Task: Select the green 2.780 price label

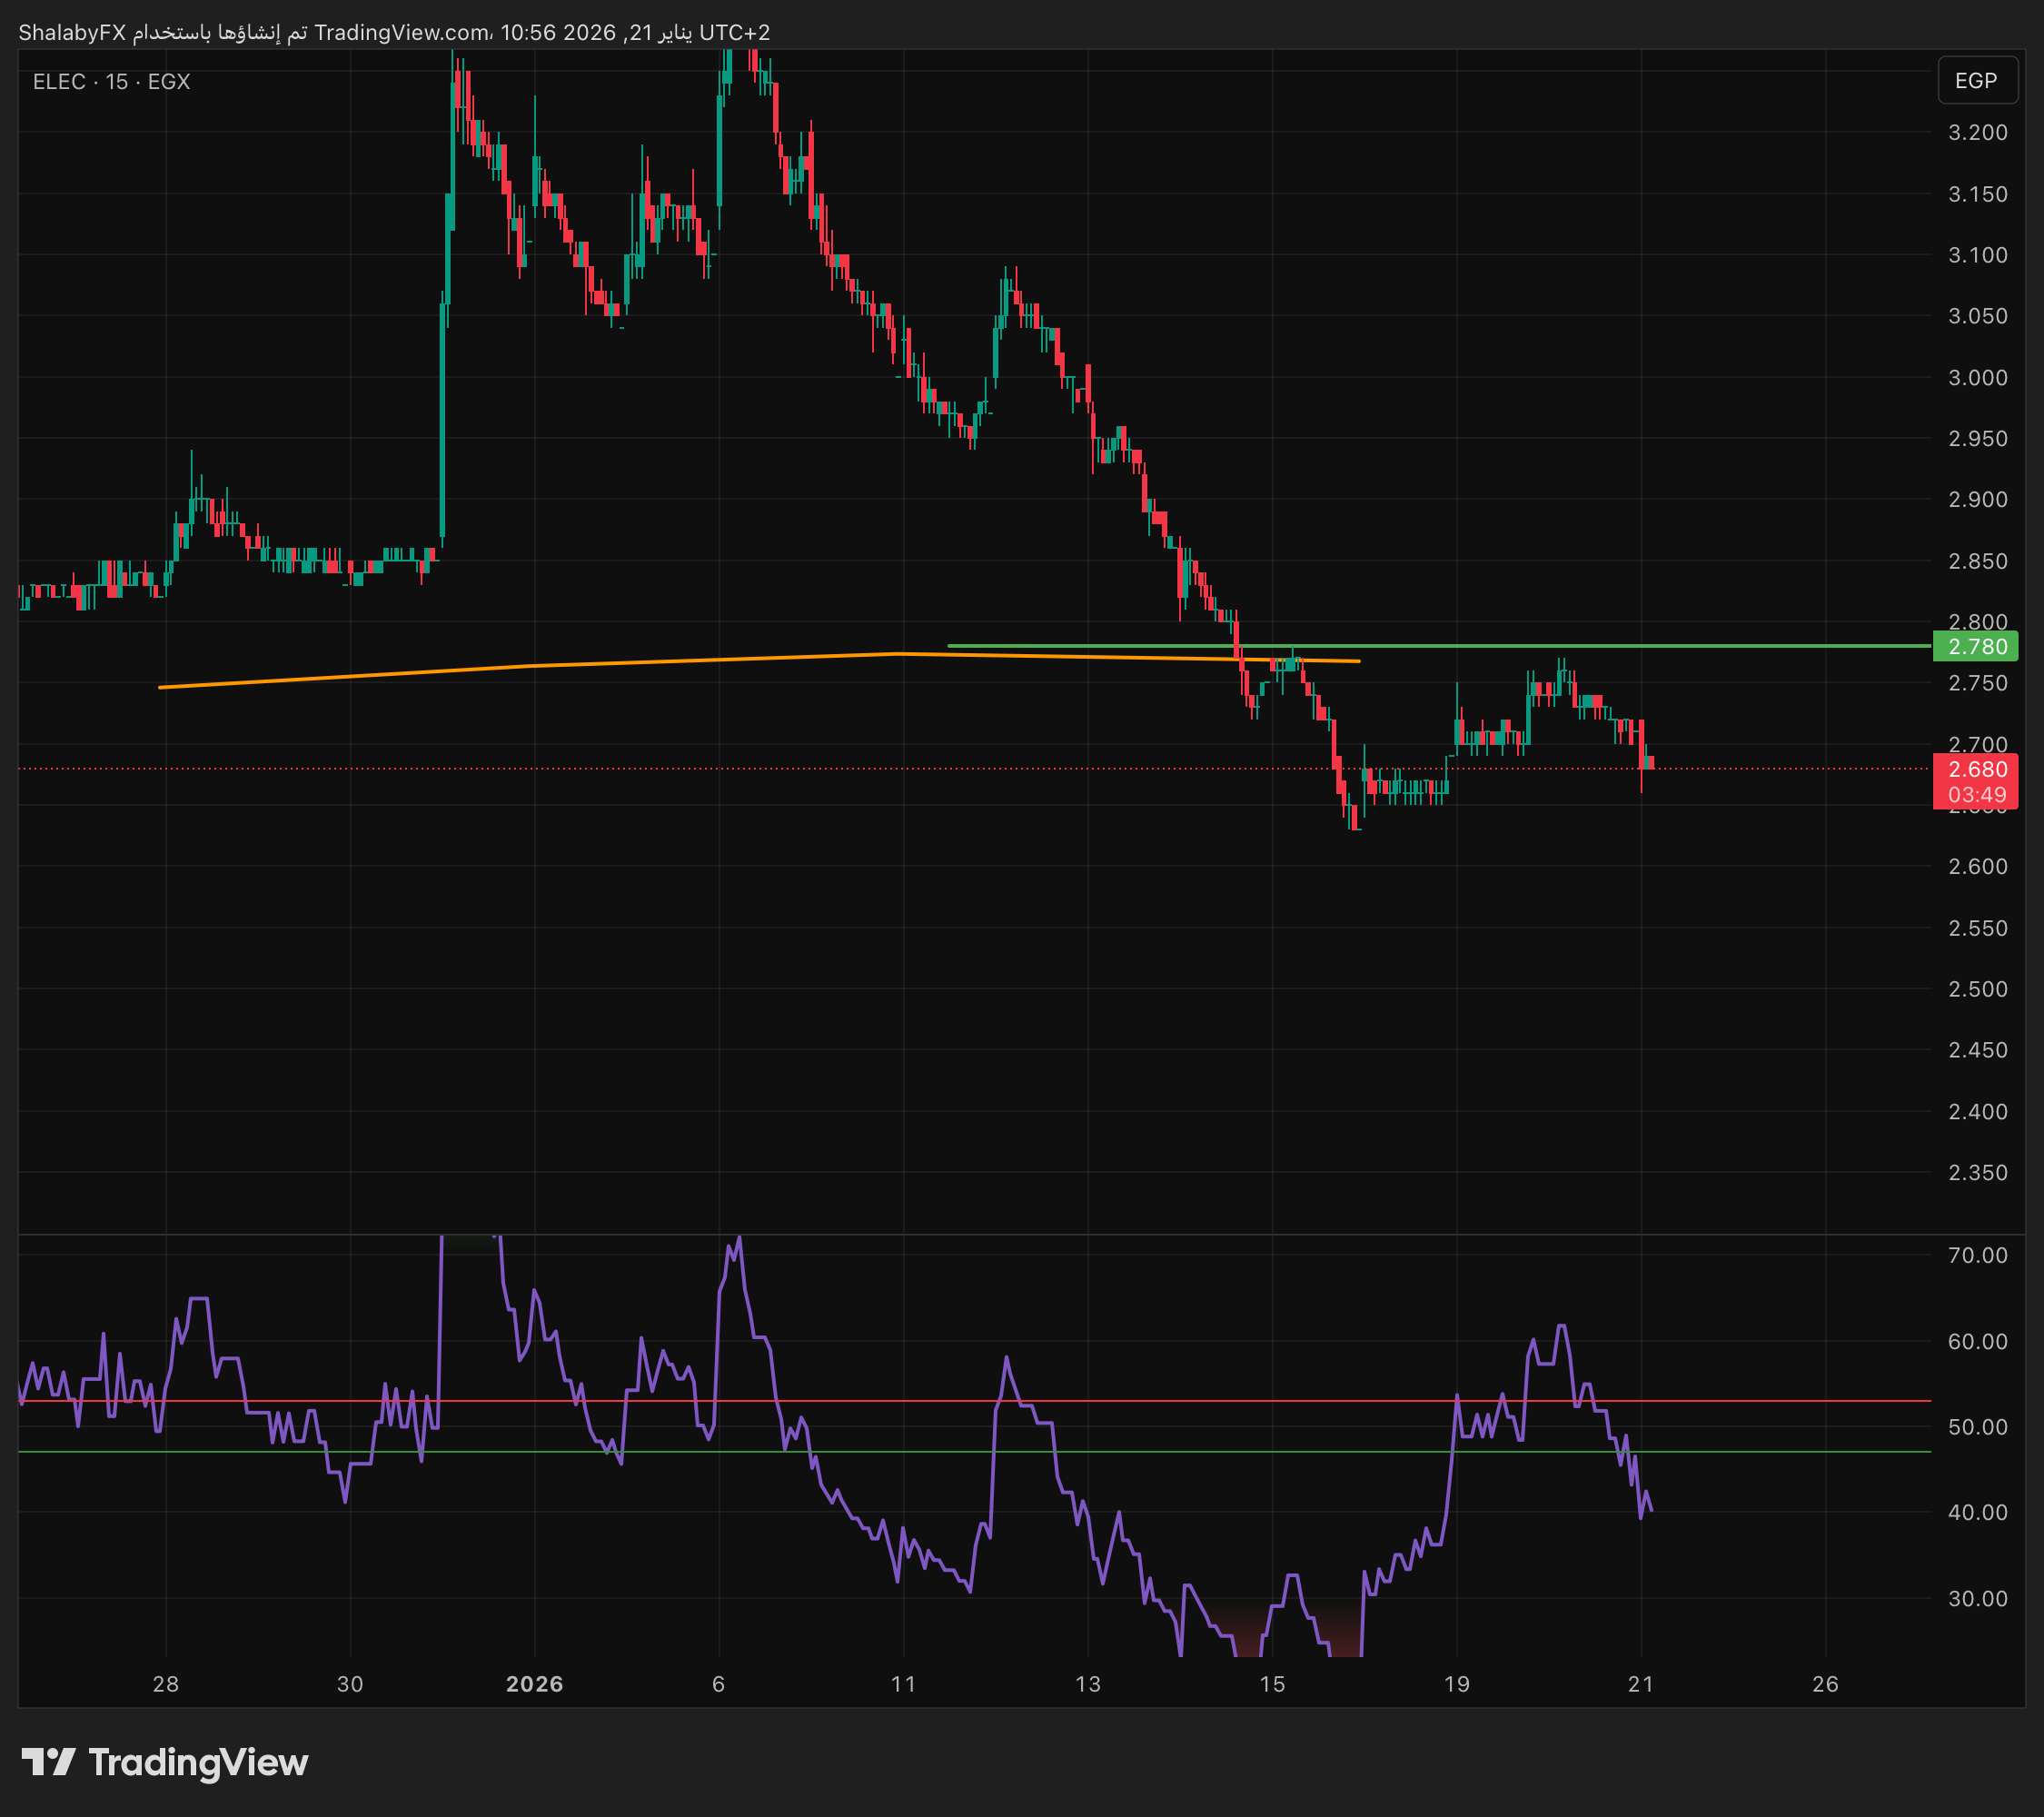Action: click(1975, 646)
